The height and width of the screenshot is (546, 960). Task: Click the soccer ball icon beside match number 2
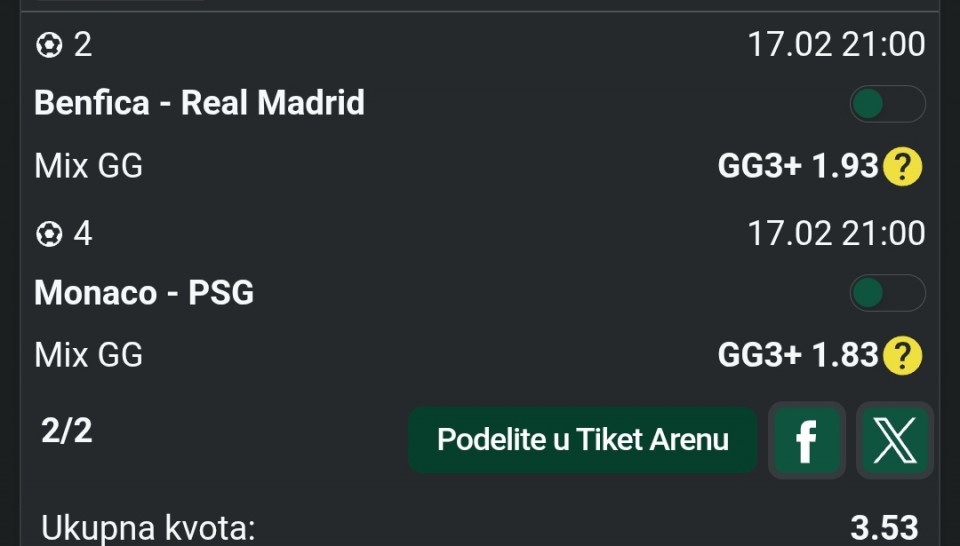(x=49, y=45)
